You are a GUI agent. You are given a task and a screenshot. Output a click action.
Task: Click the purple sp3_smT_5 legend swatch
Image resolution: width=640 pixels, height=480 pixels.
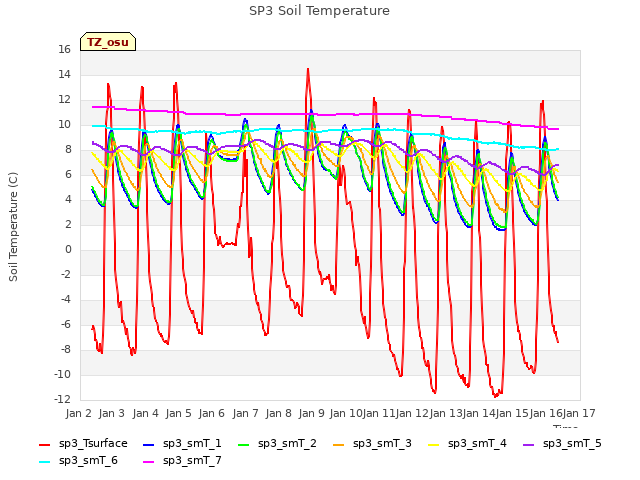point(529,445)
